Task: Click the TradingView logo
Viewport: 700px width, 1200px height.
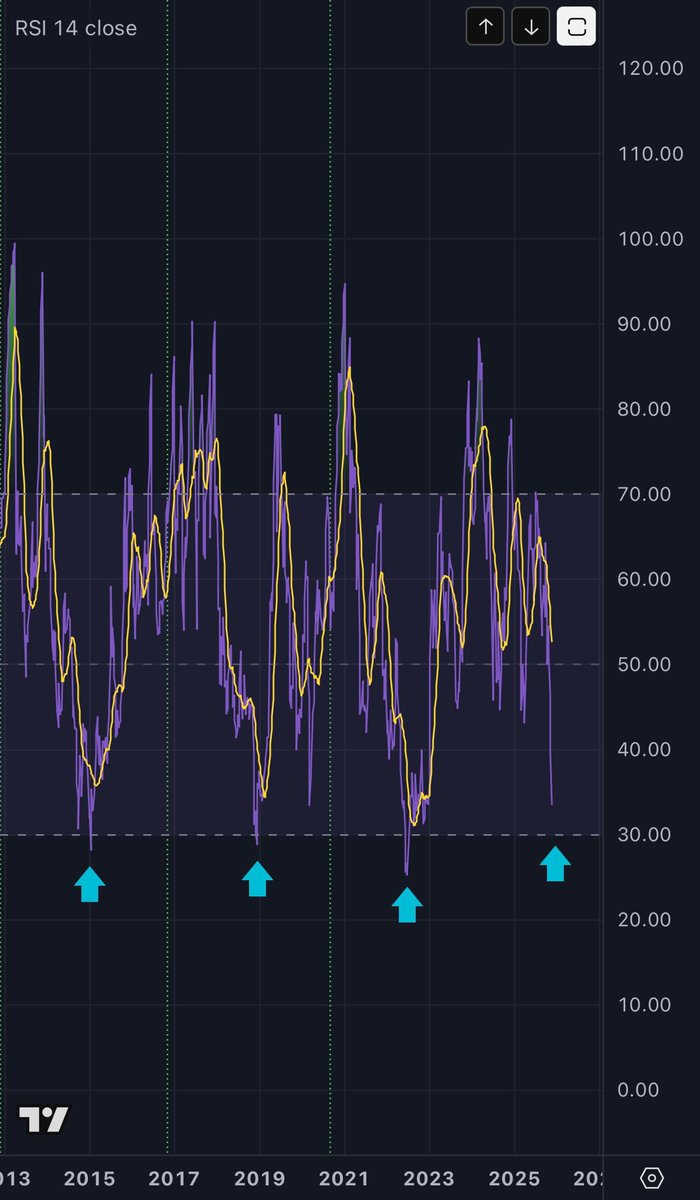Action: point(44,1120)
